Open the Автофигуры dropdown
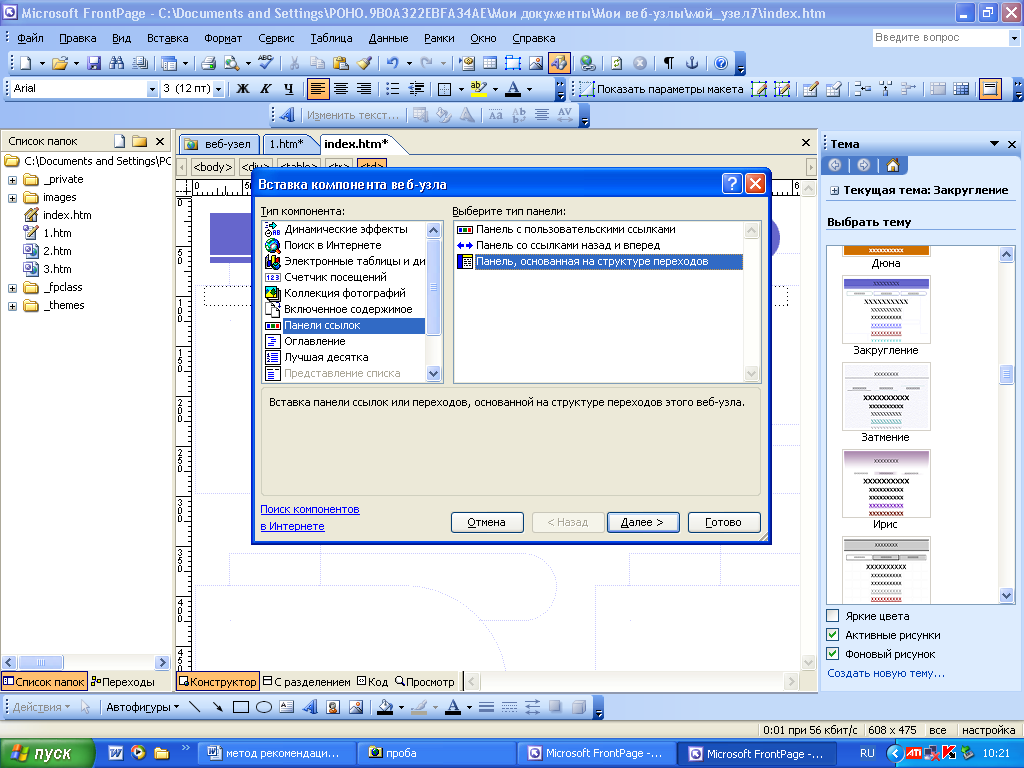 pyautogui.click(x=142, y=707)
